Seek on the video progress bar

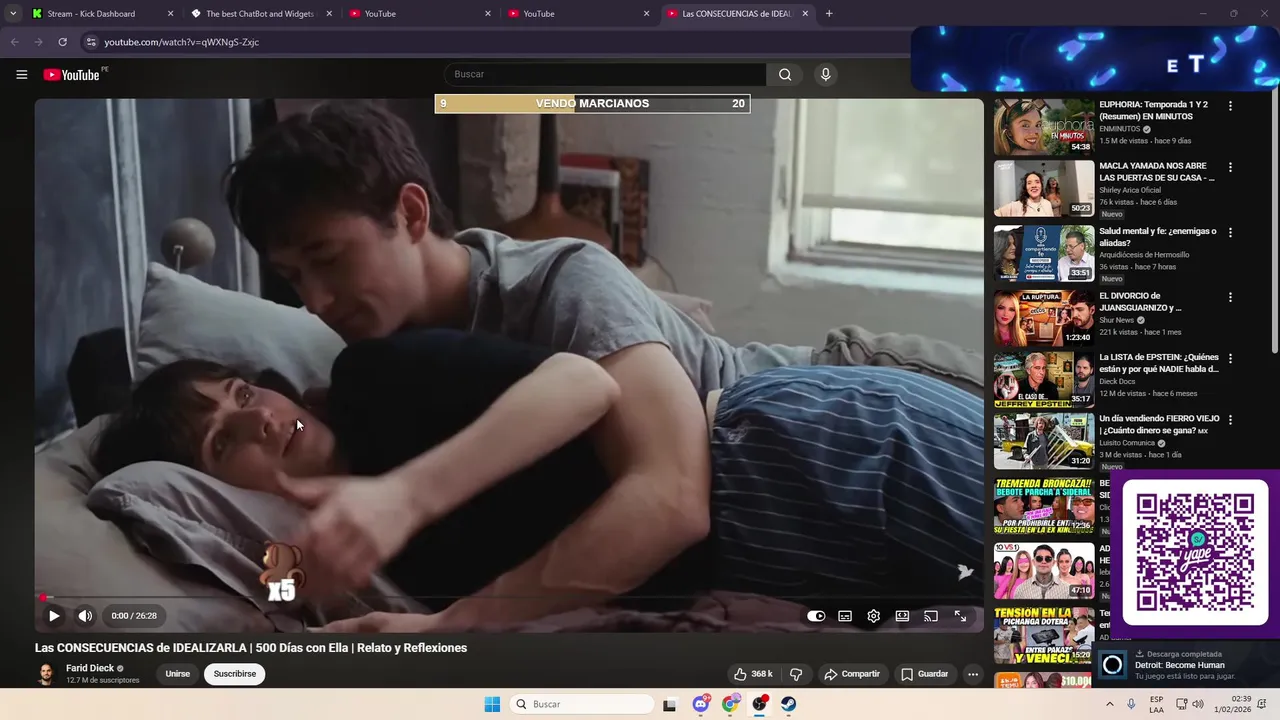pos(509,597)
